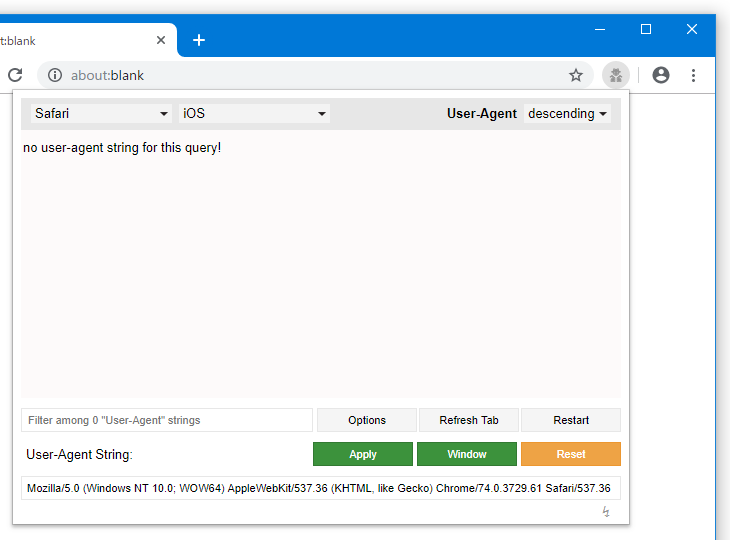The height and width of the screenshot is (540, 730).
Task: Open the User-Agent Switcher extension icon
Action: tap(615, 75)
